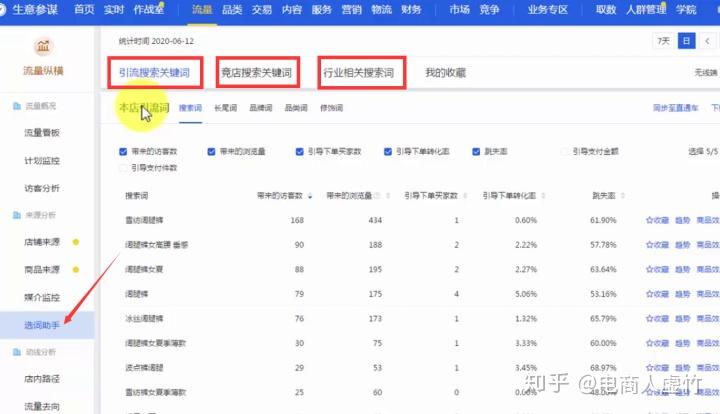This screenshot has width=720, height=414.
Task: Open the 竞店搜索关键词 tab
Action: tap(257, 73)
